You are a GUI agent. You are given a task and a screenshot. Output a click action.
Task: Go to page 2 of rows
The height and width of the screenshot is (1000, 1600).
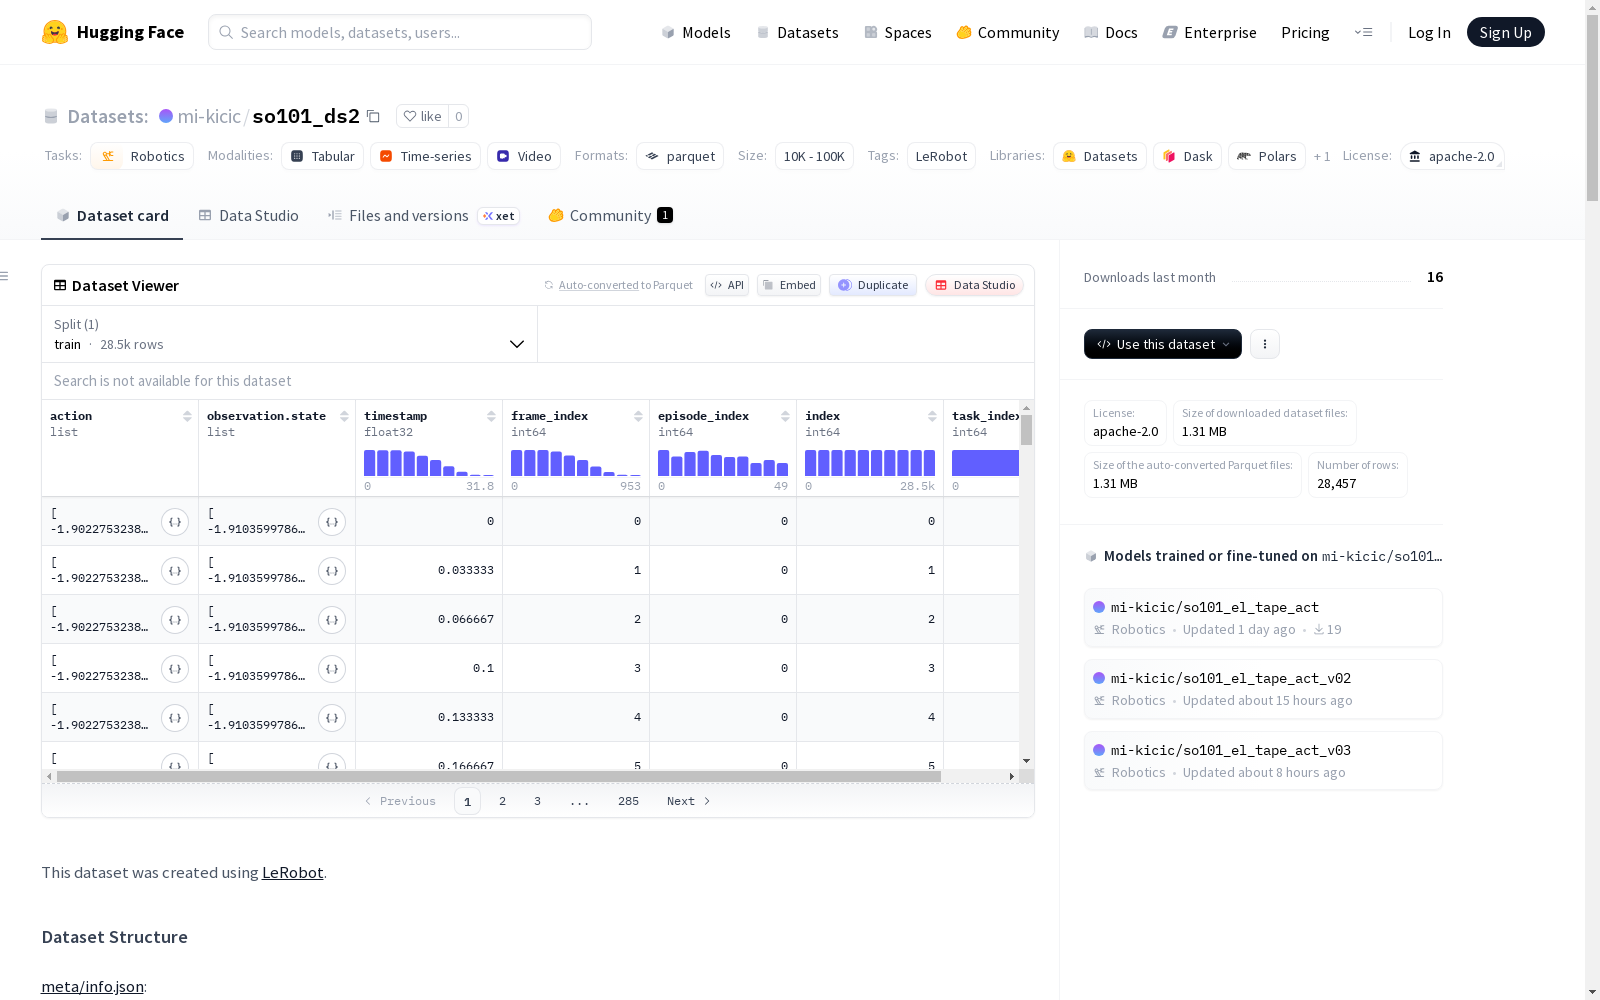coord(502,801)
